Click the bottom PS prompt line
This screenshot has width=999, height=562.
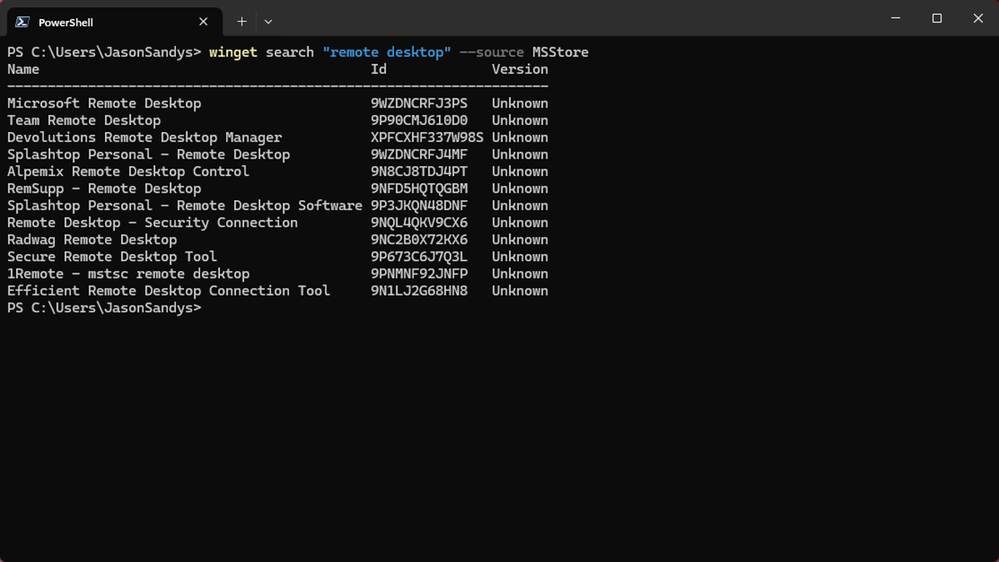point(104,308)
